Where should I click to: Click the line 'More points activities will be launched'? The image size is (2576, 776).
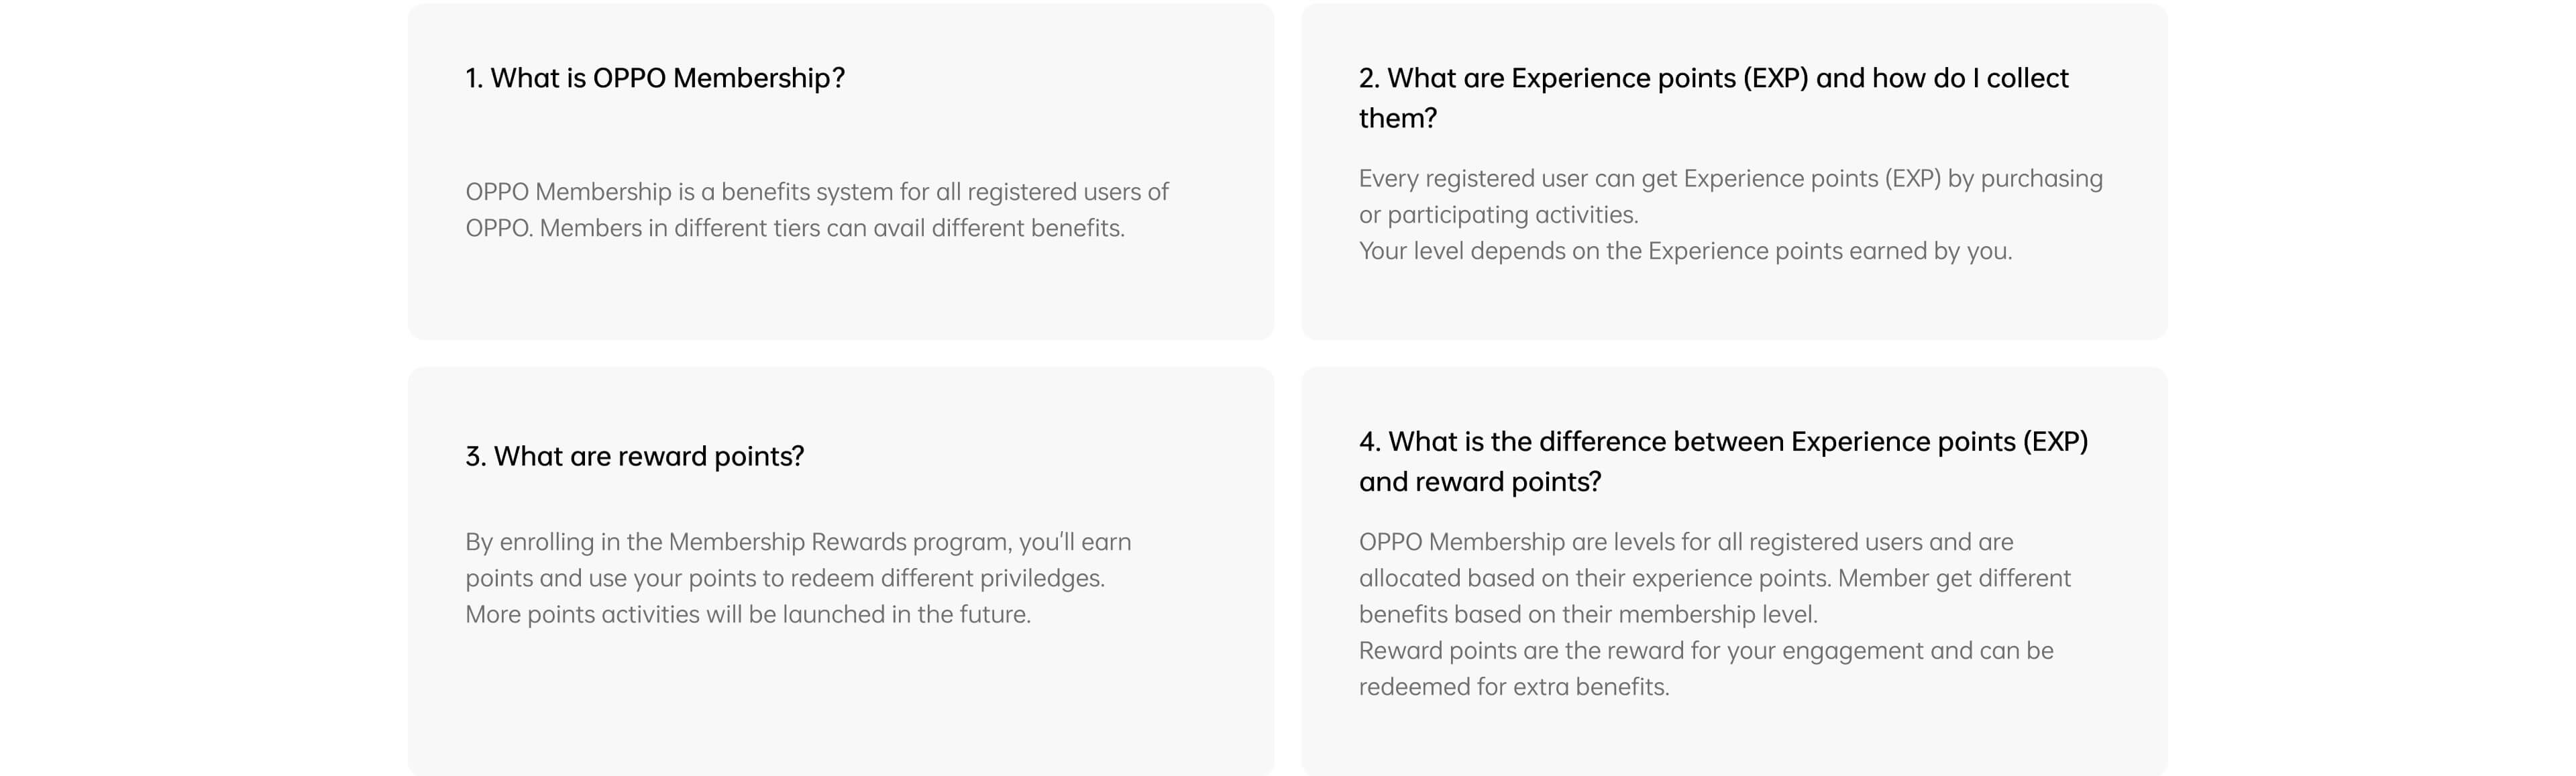(x=747, y=614)
